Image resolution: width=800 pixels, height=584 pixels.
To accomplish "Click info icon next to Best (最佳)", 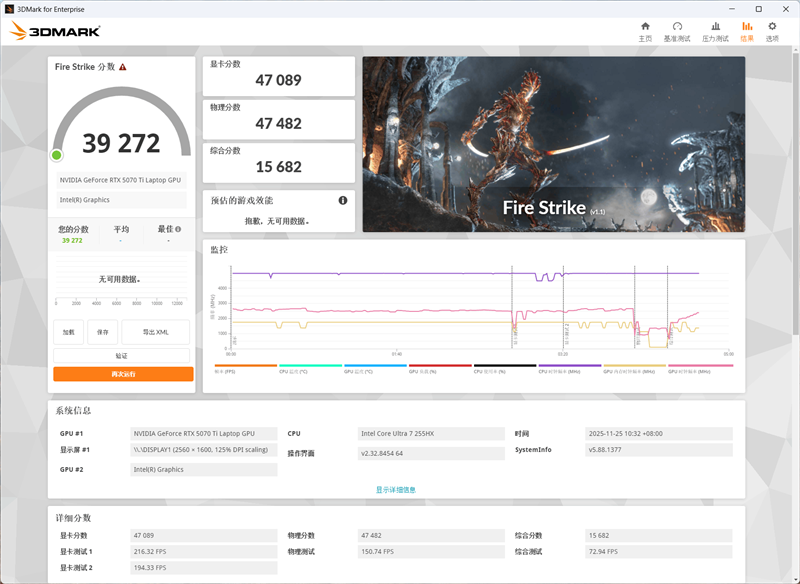I will tap(178, 229).
